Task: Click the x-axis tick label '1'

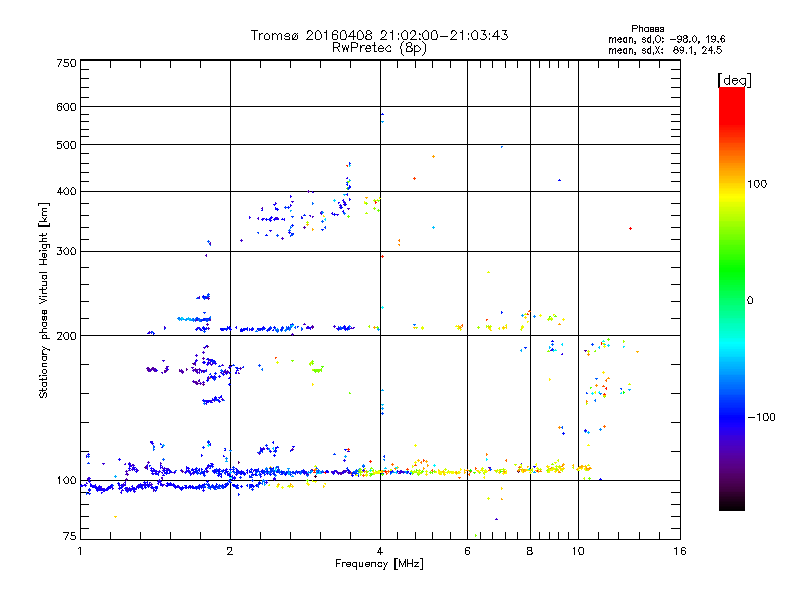Action: click(x=80, y=551)
